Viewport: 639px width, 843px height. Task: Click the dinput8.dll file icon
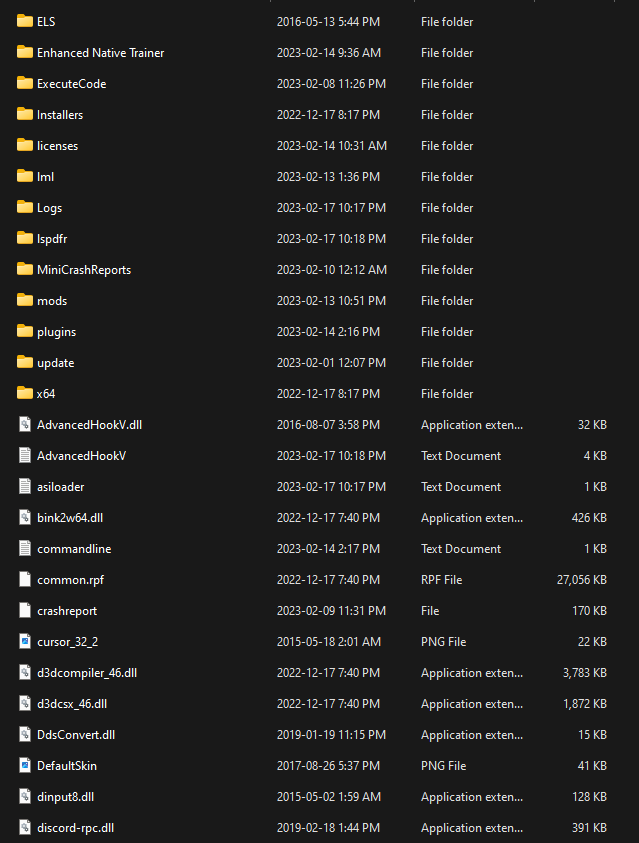click(x=25, y=796)
